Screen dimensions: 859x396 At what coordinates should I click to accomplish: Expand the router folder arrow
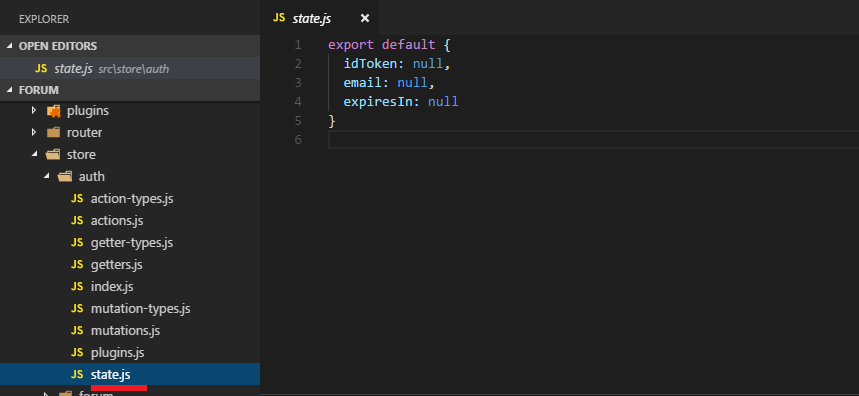[34, 133]
